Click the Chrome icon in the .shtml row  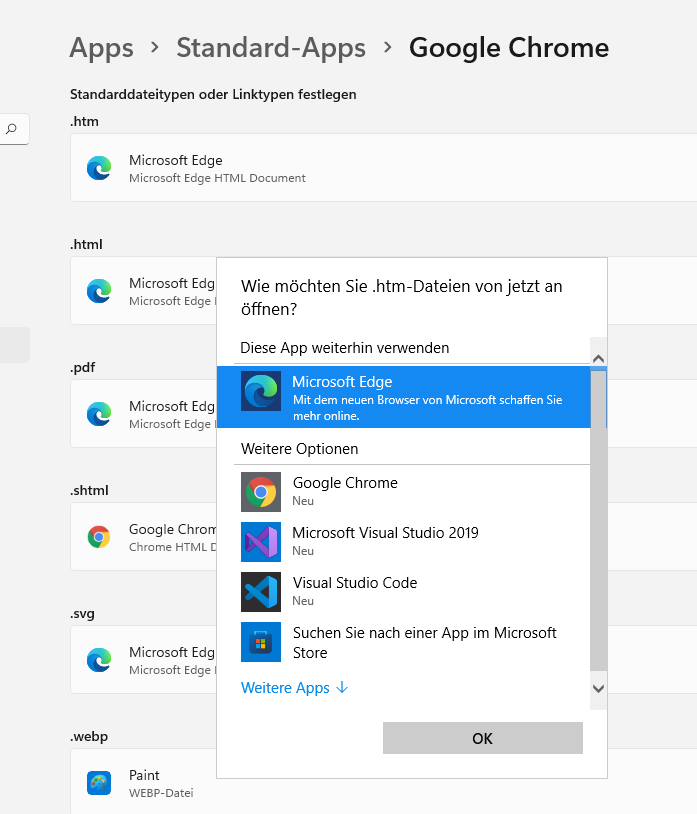(99, 537)
